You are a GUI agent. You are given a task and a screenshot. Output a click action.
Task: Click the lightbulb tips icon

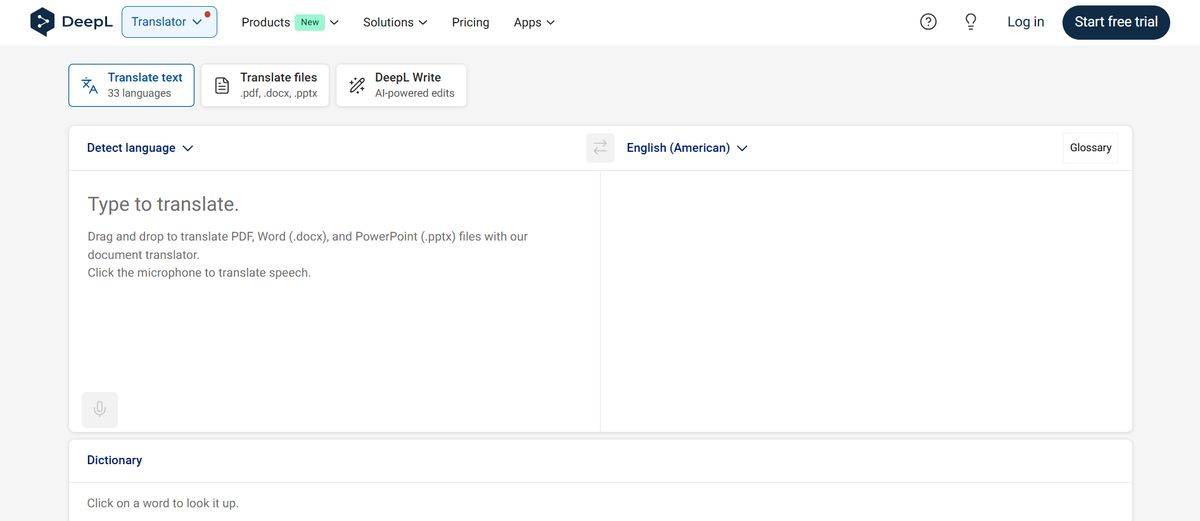pos(970,22)
